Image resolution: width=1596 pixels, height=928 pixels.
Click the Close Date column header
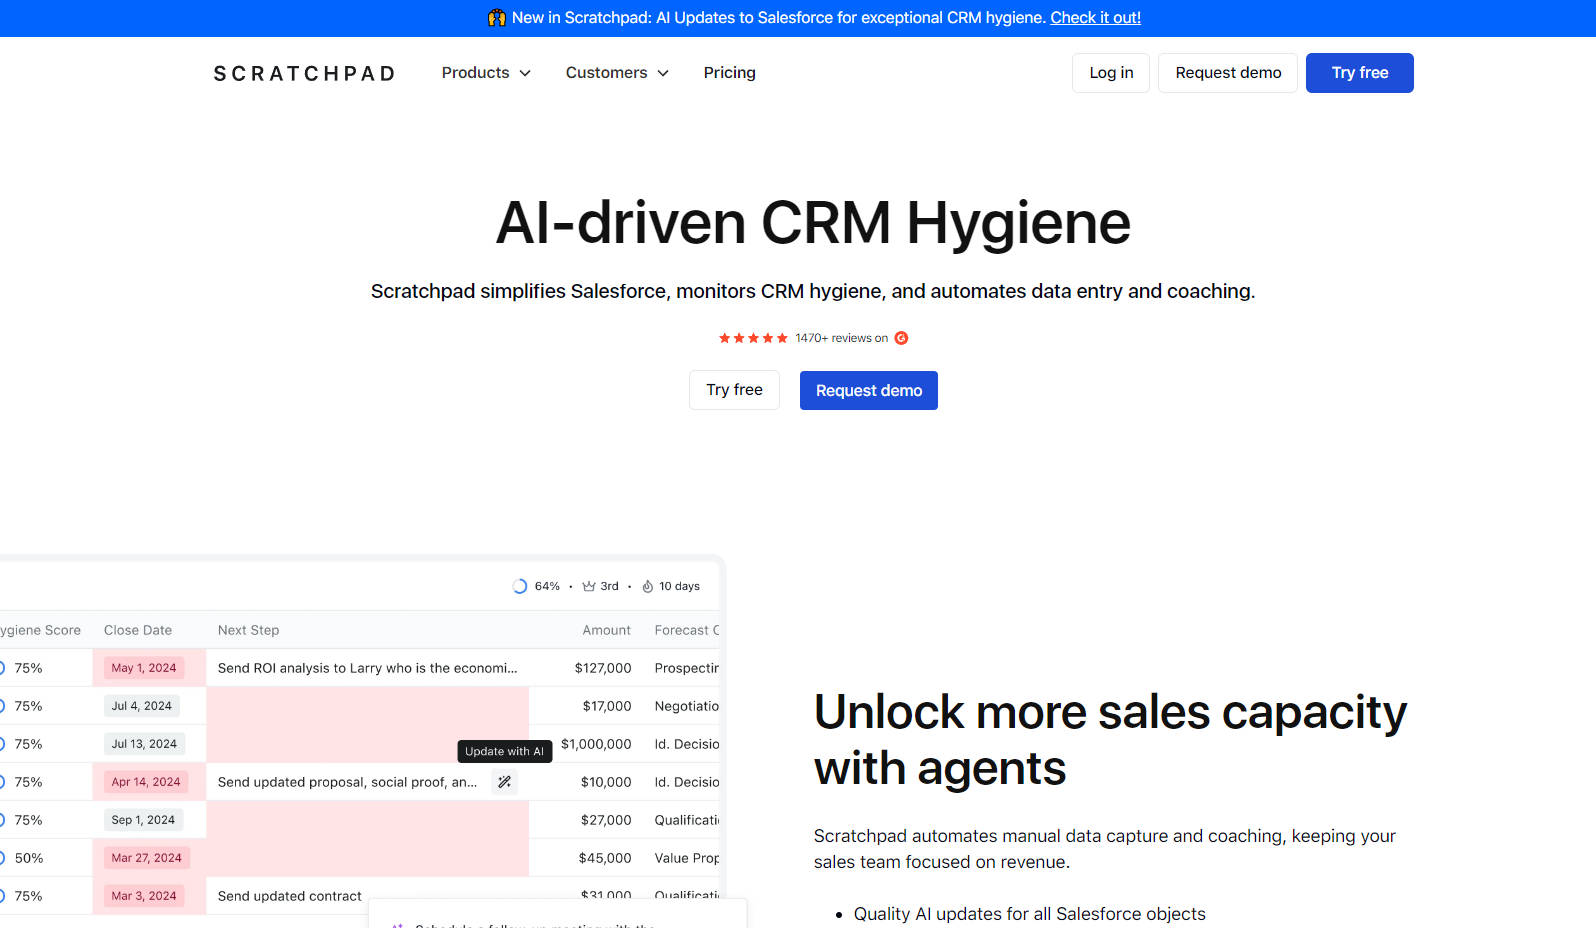pyautogui.click(x=138, y=630)
